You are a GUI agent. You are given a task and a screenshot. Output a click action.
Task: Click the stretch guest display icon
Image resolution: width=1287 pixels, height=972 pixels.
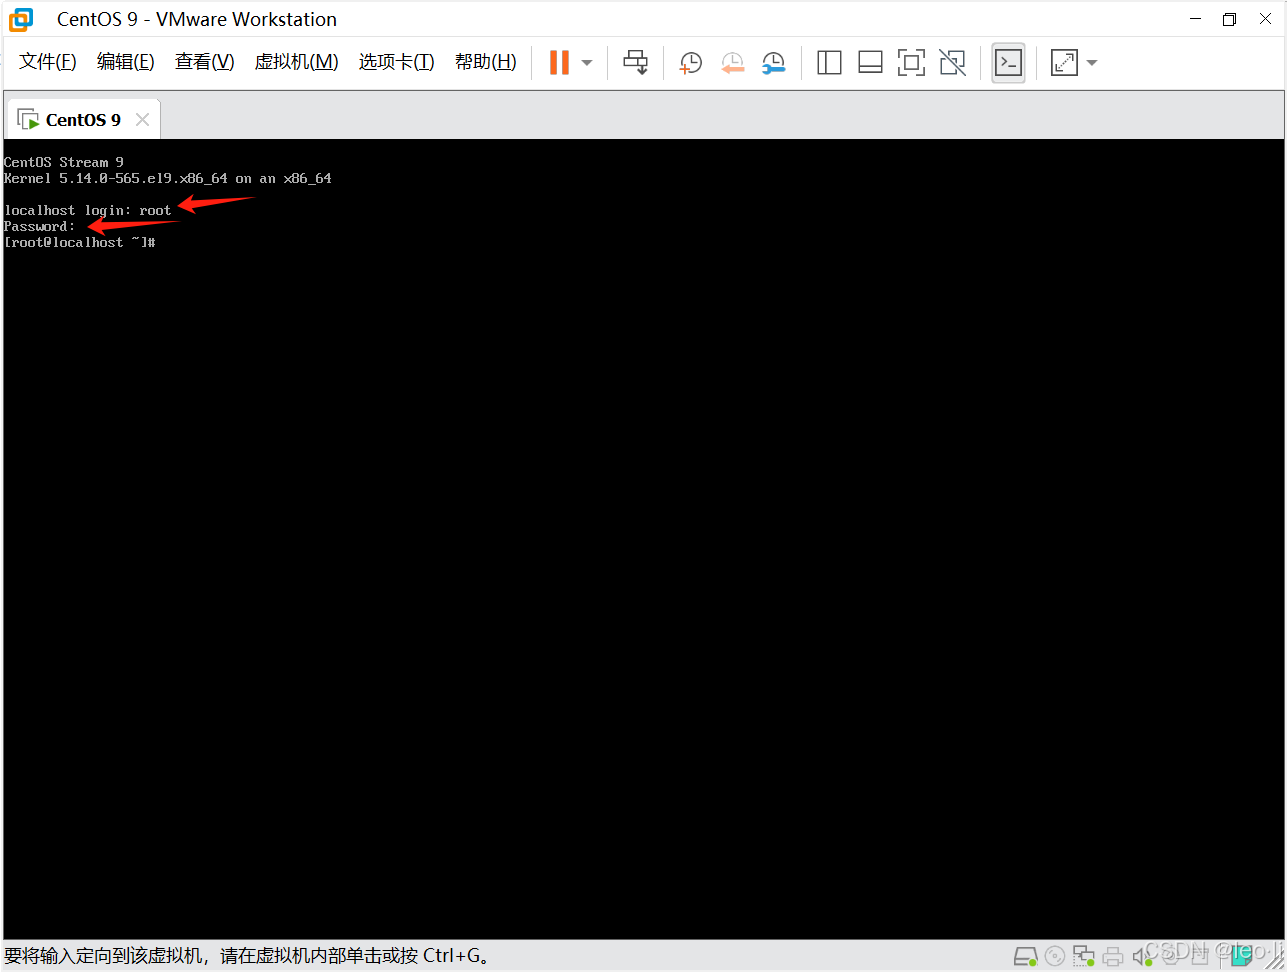pyautogui.click(x=1064, y=62)
